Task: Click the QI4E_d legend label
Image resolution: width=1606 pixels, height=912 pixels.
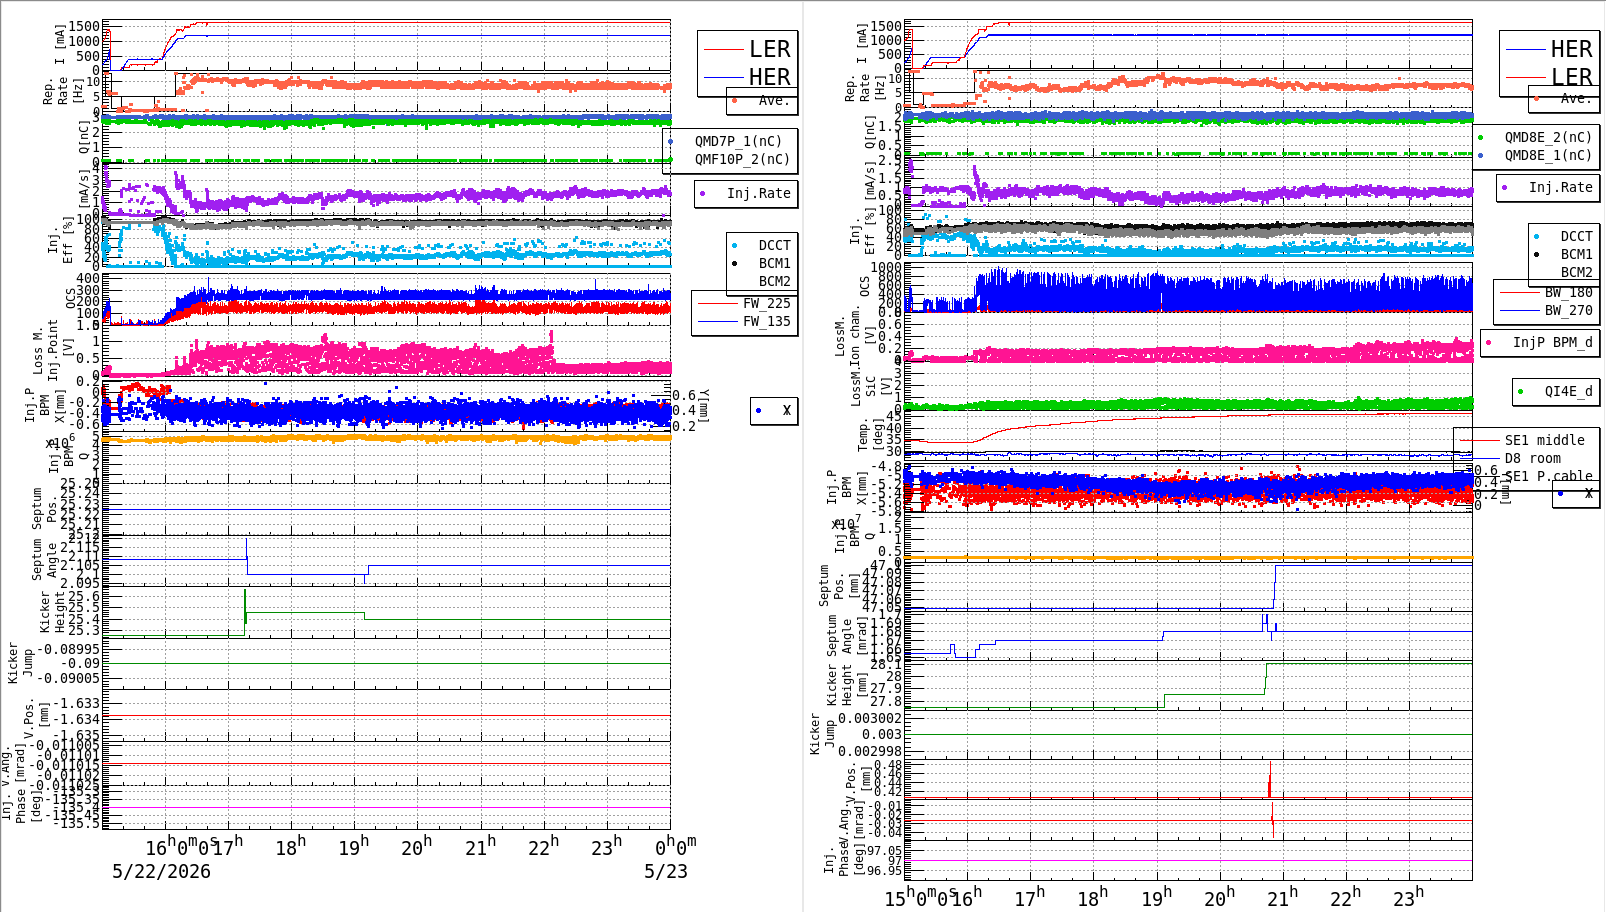Action: pos(1568,391)
